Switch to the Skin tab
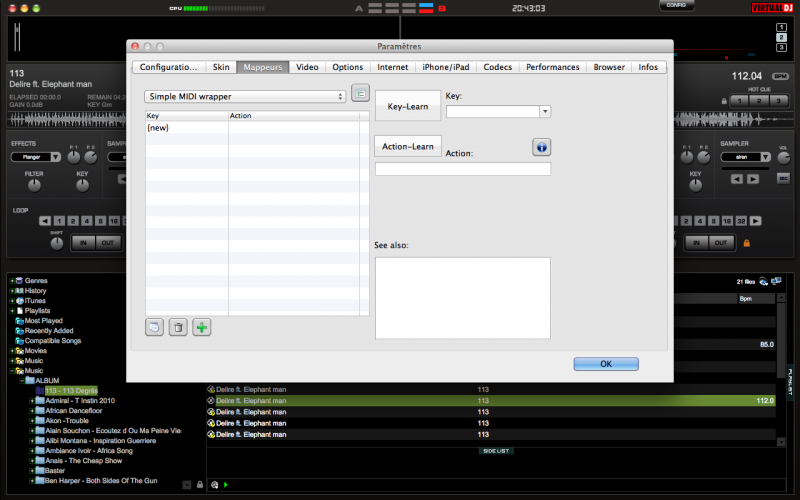Screen dimensions: 800x500 click(x=221, y=67)
